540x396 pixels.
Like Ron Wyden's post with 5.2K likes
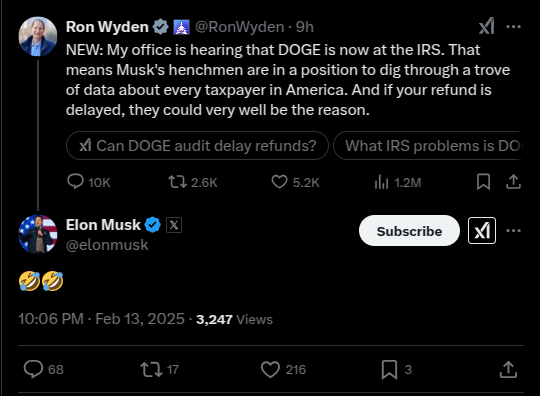click(295, 182)
